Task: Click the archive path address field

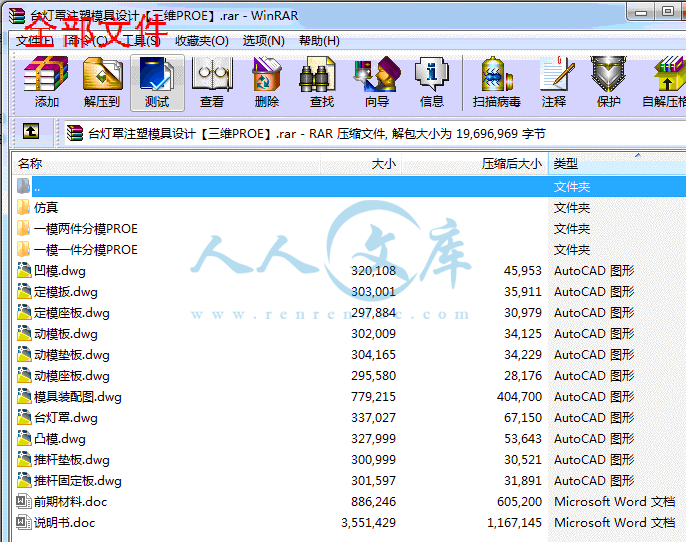Action: point(375,133)
